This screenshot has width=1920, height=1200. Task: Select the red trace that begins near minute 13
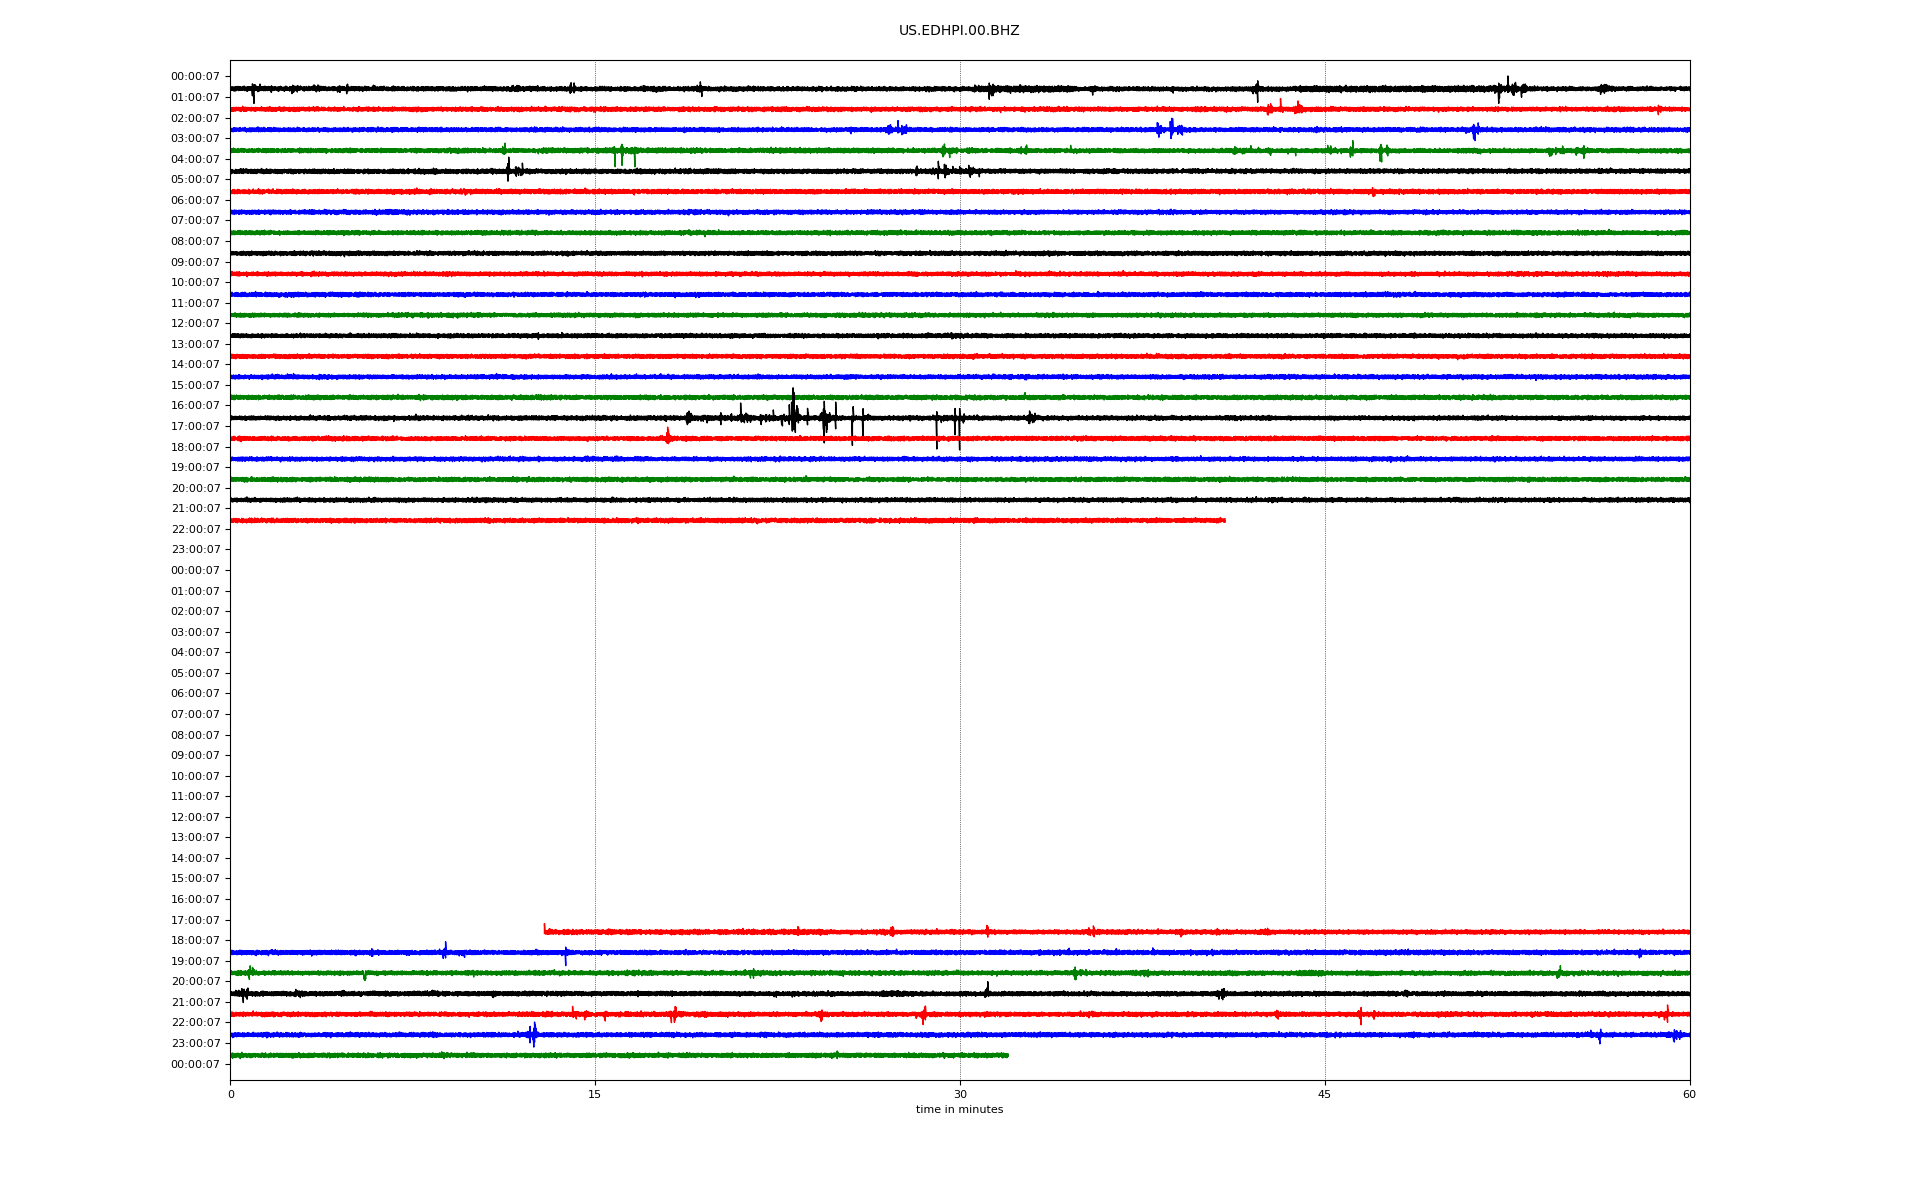[x=1116, y=931]
